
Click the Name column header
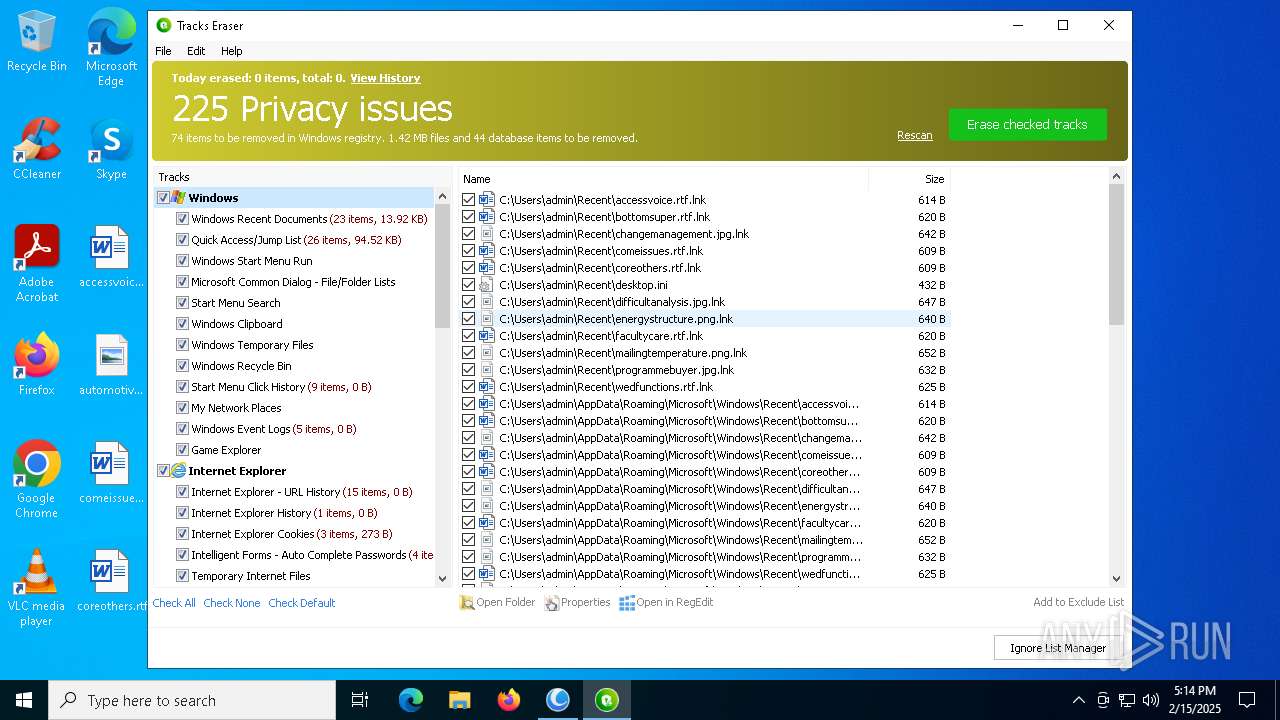coord(663,179)
